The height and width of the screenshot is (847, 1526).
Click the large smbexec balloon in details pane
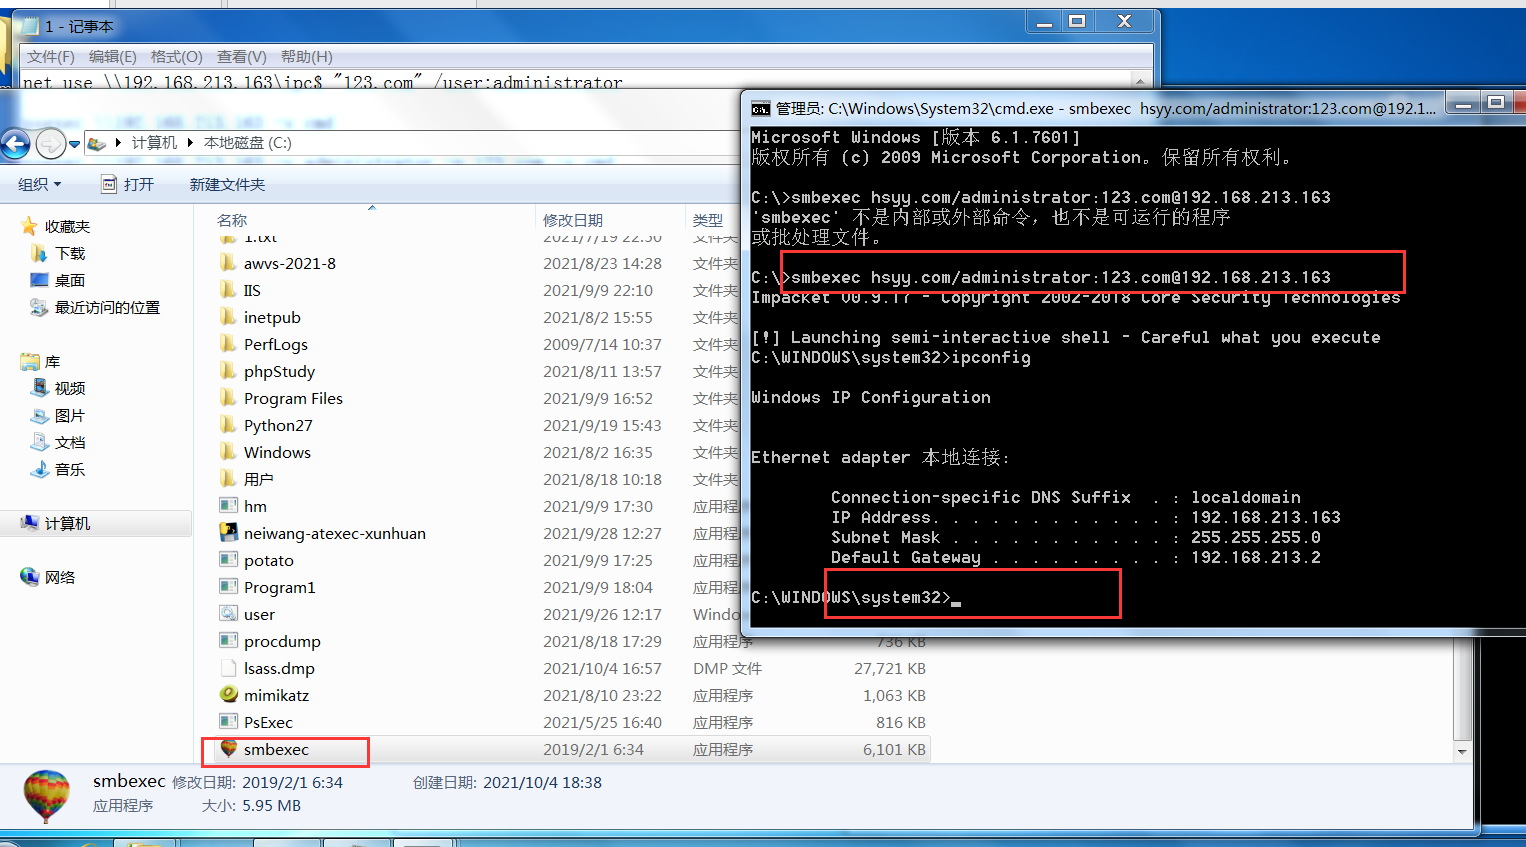pyautogui.click(x=46, y=795)
